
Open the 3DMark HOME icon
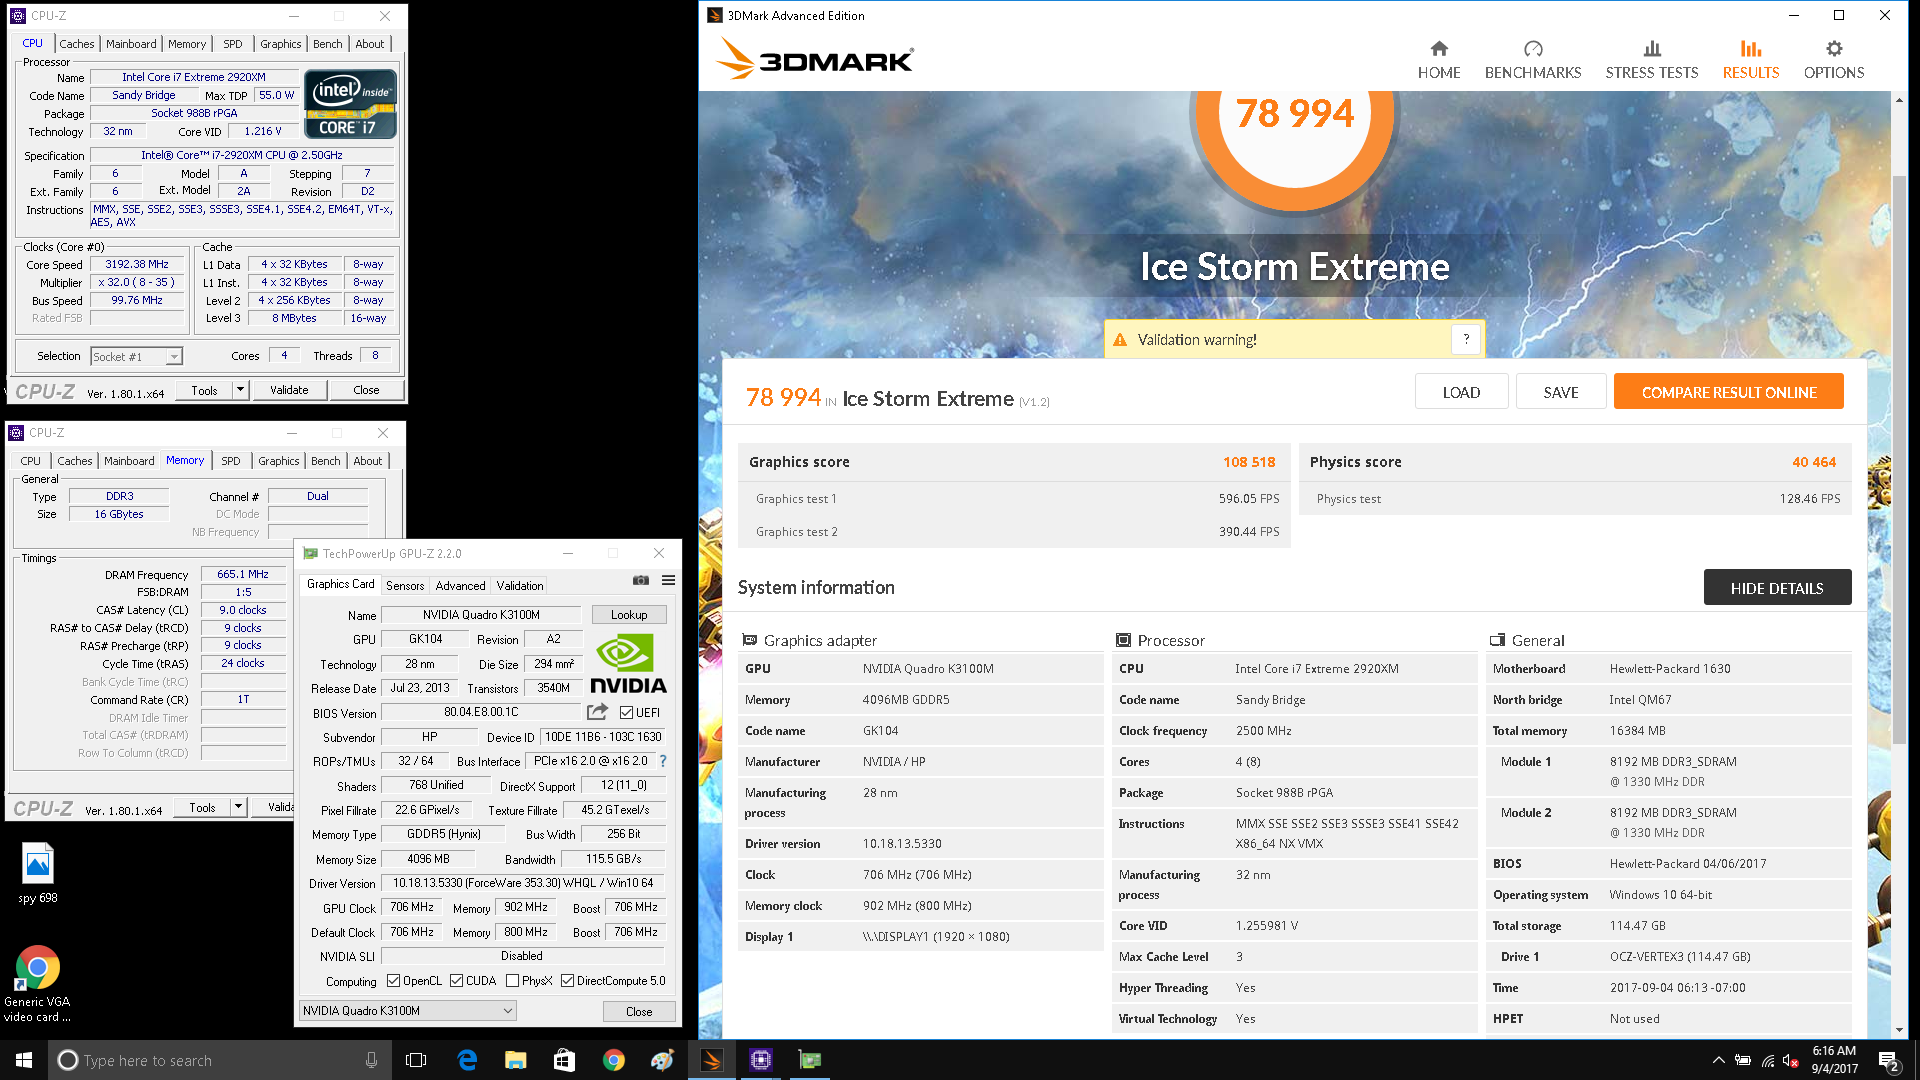coord(1438,48)
